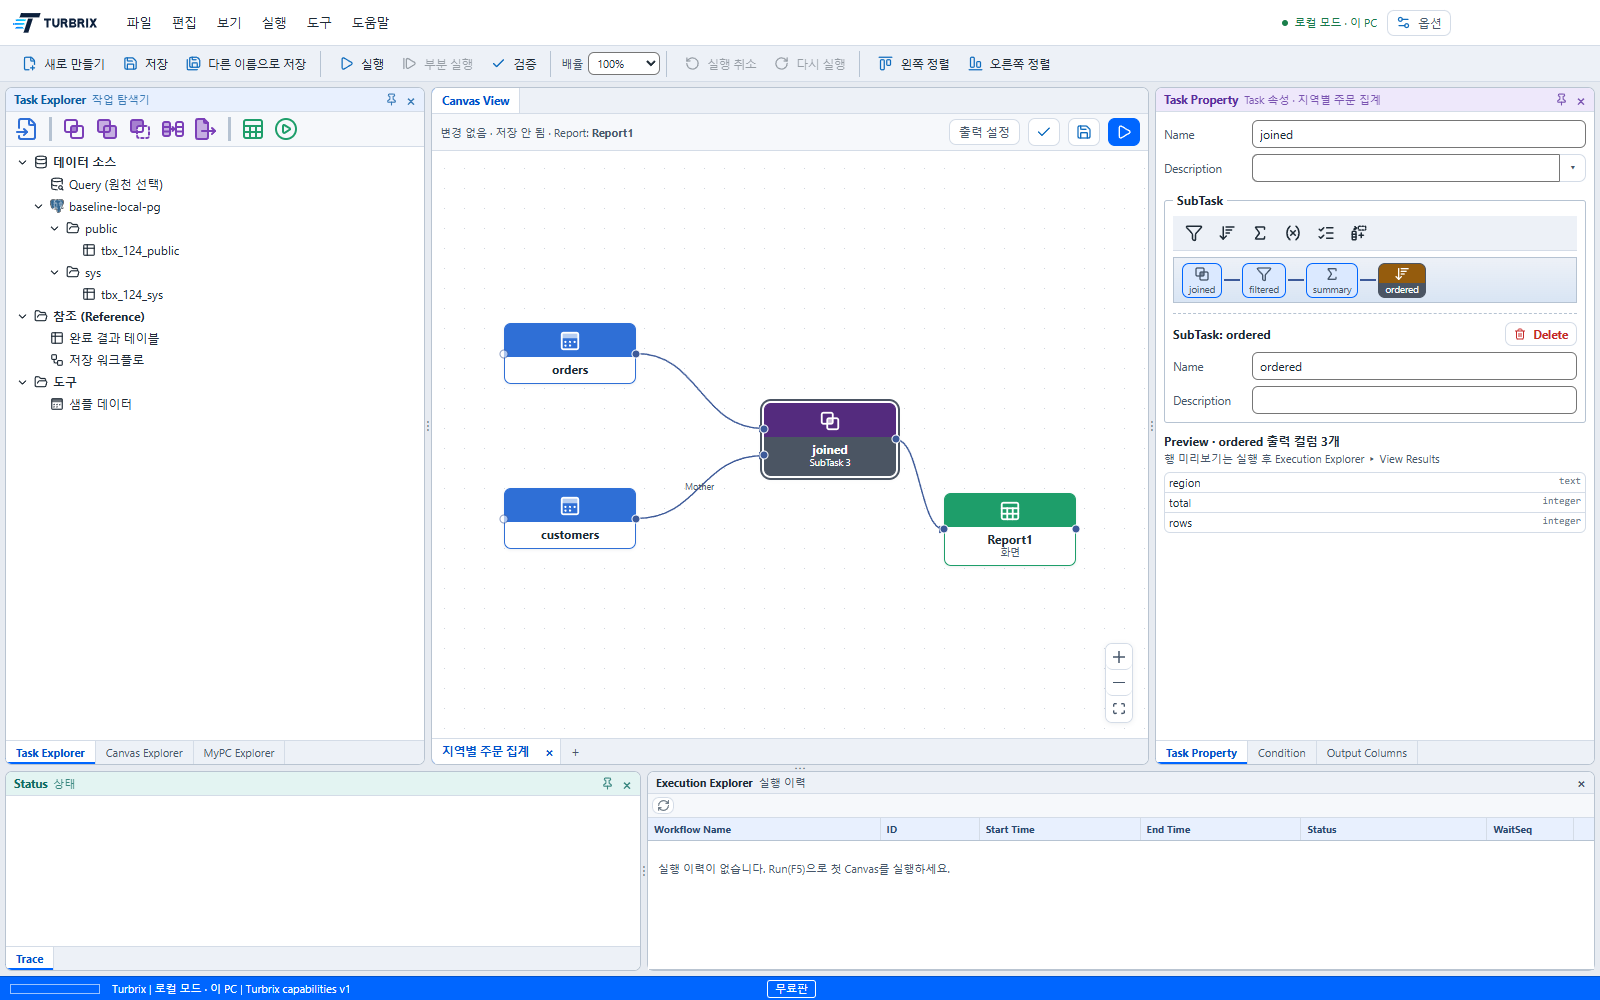1600x1000 pixels.
Task: Select the tbx_124_public table
Action: click(x=131, y=251)
